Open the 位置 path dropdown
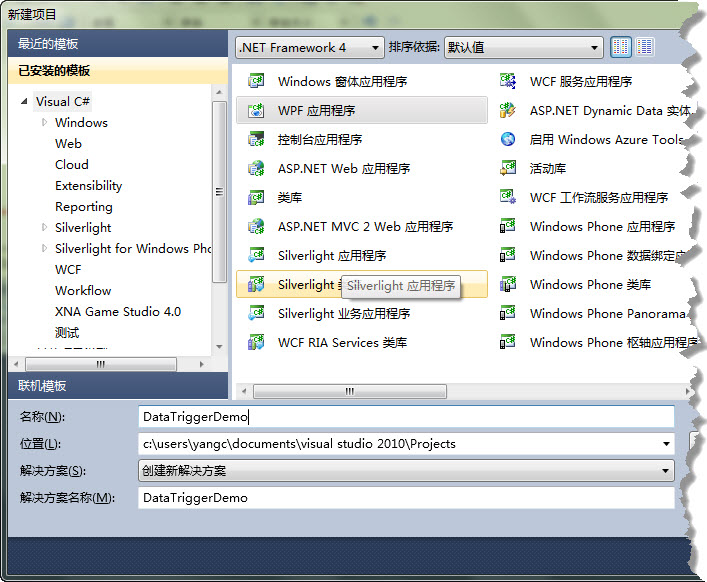This screenshot has width=707, height=582. (666, 444)
